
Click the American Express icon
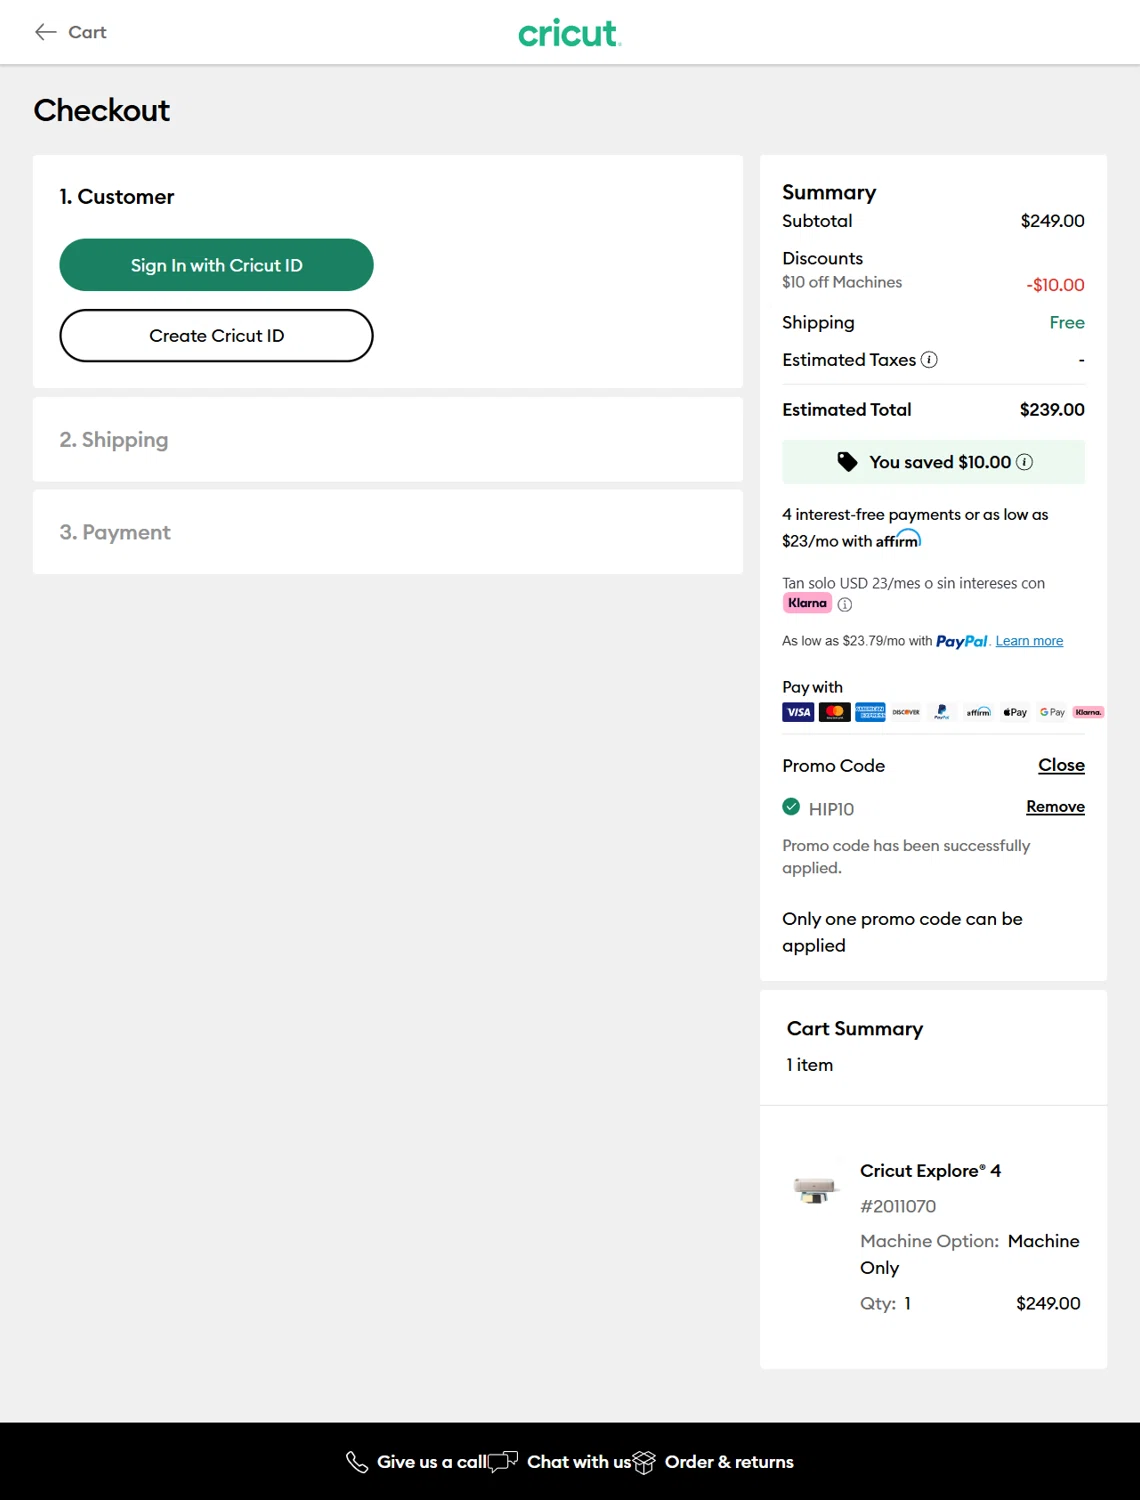pyautogui.click(x=870, y=712)
